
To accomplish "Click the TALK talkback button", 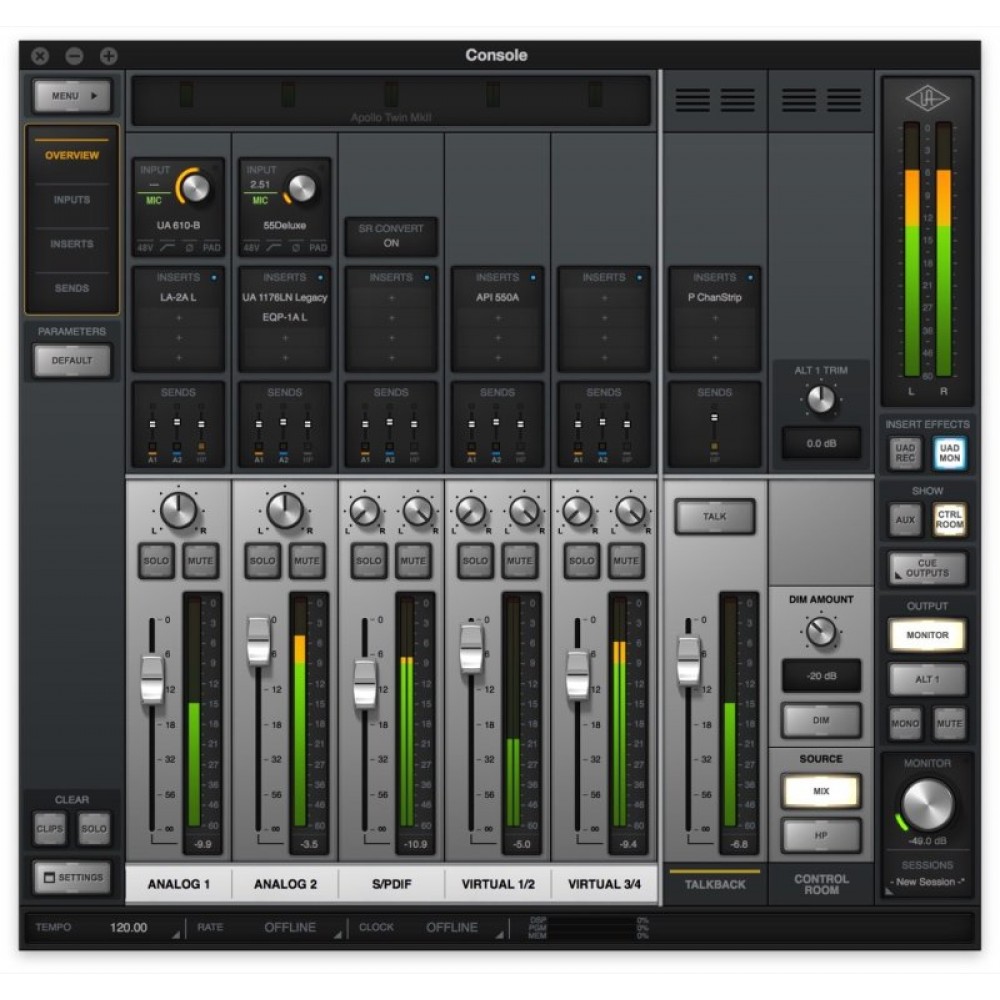I will tap(714, 517).
